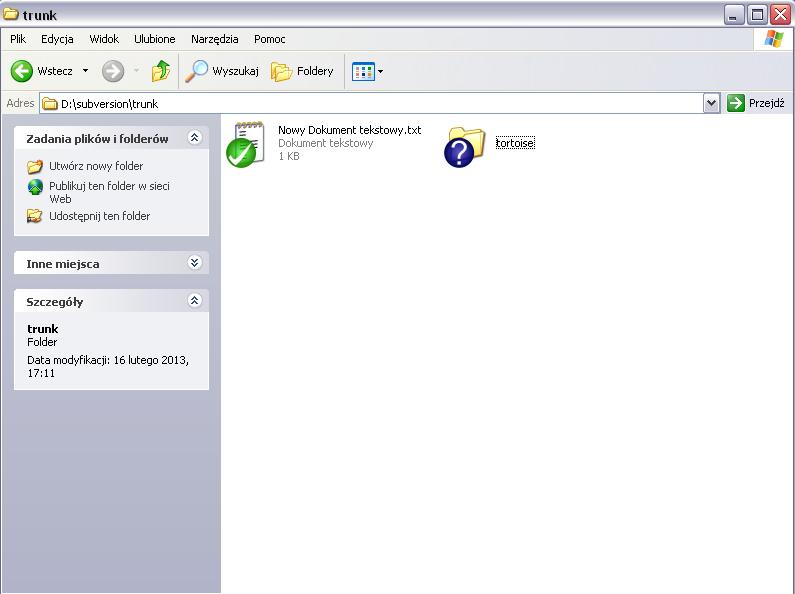Maximize the trunk window
Image resolution: width=795 pixels, height=594 pixels.
(757, 15)
